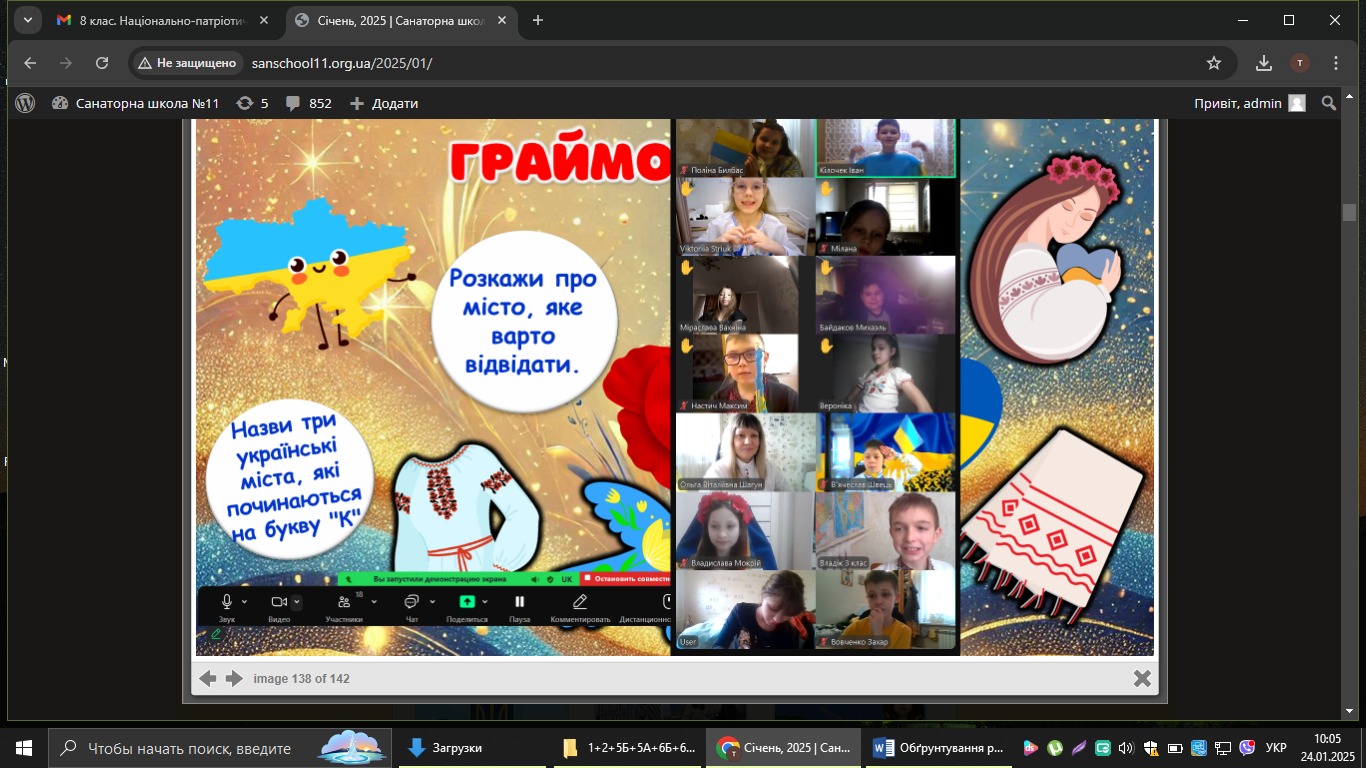This screenshot has width=1366, height=768.
Task: Open the tab search chevron in Chrome
Action: 27,20
